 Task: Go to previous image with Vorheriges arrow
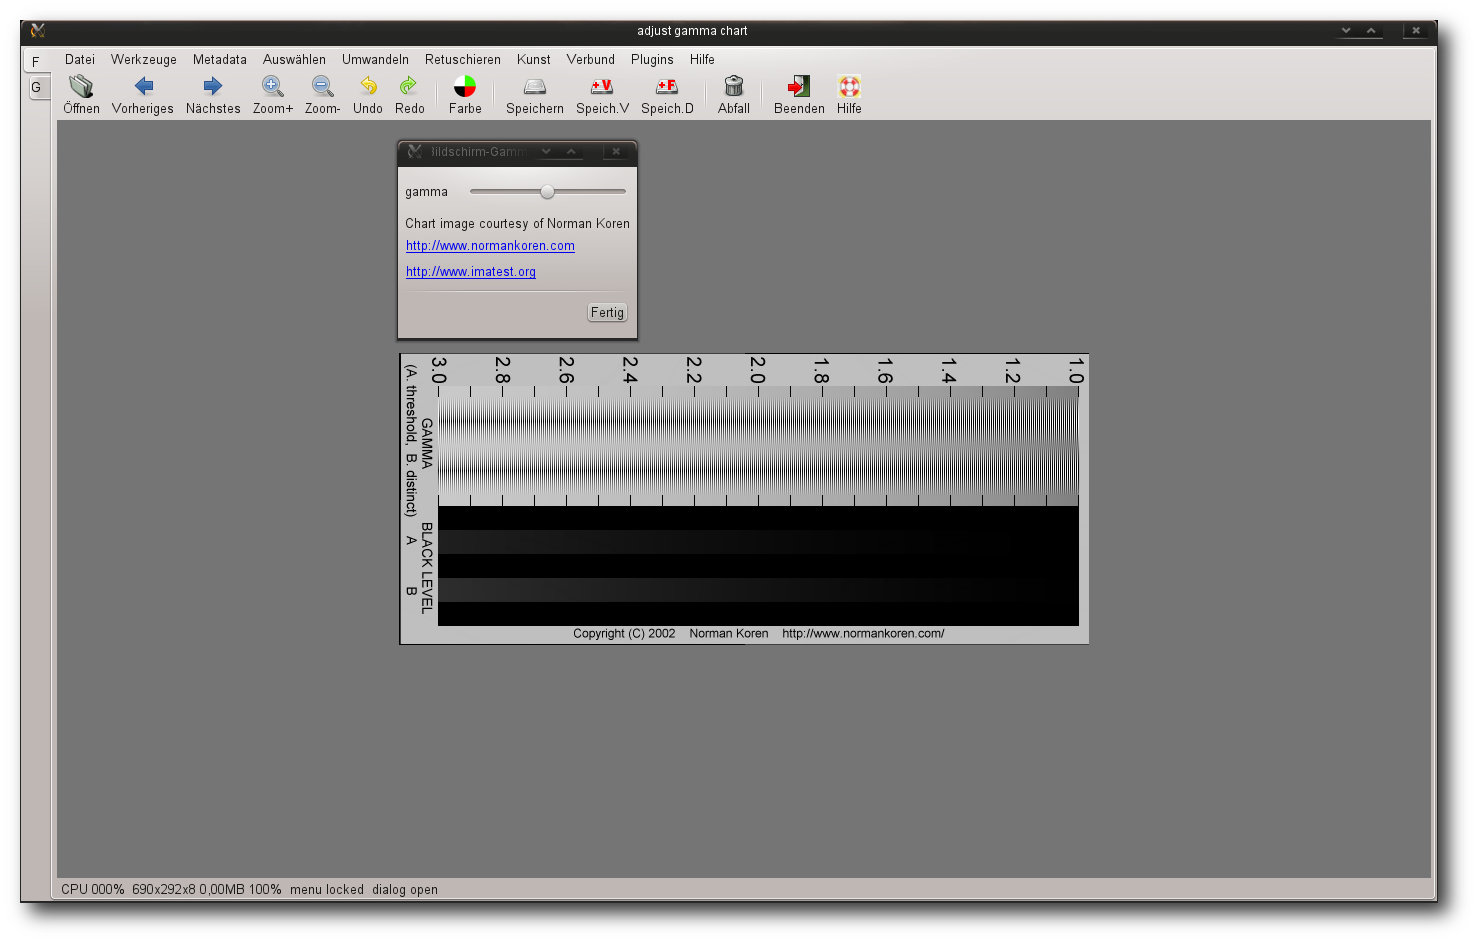pyautogui.click(x=143, y=87)
